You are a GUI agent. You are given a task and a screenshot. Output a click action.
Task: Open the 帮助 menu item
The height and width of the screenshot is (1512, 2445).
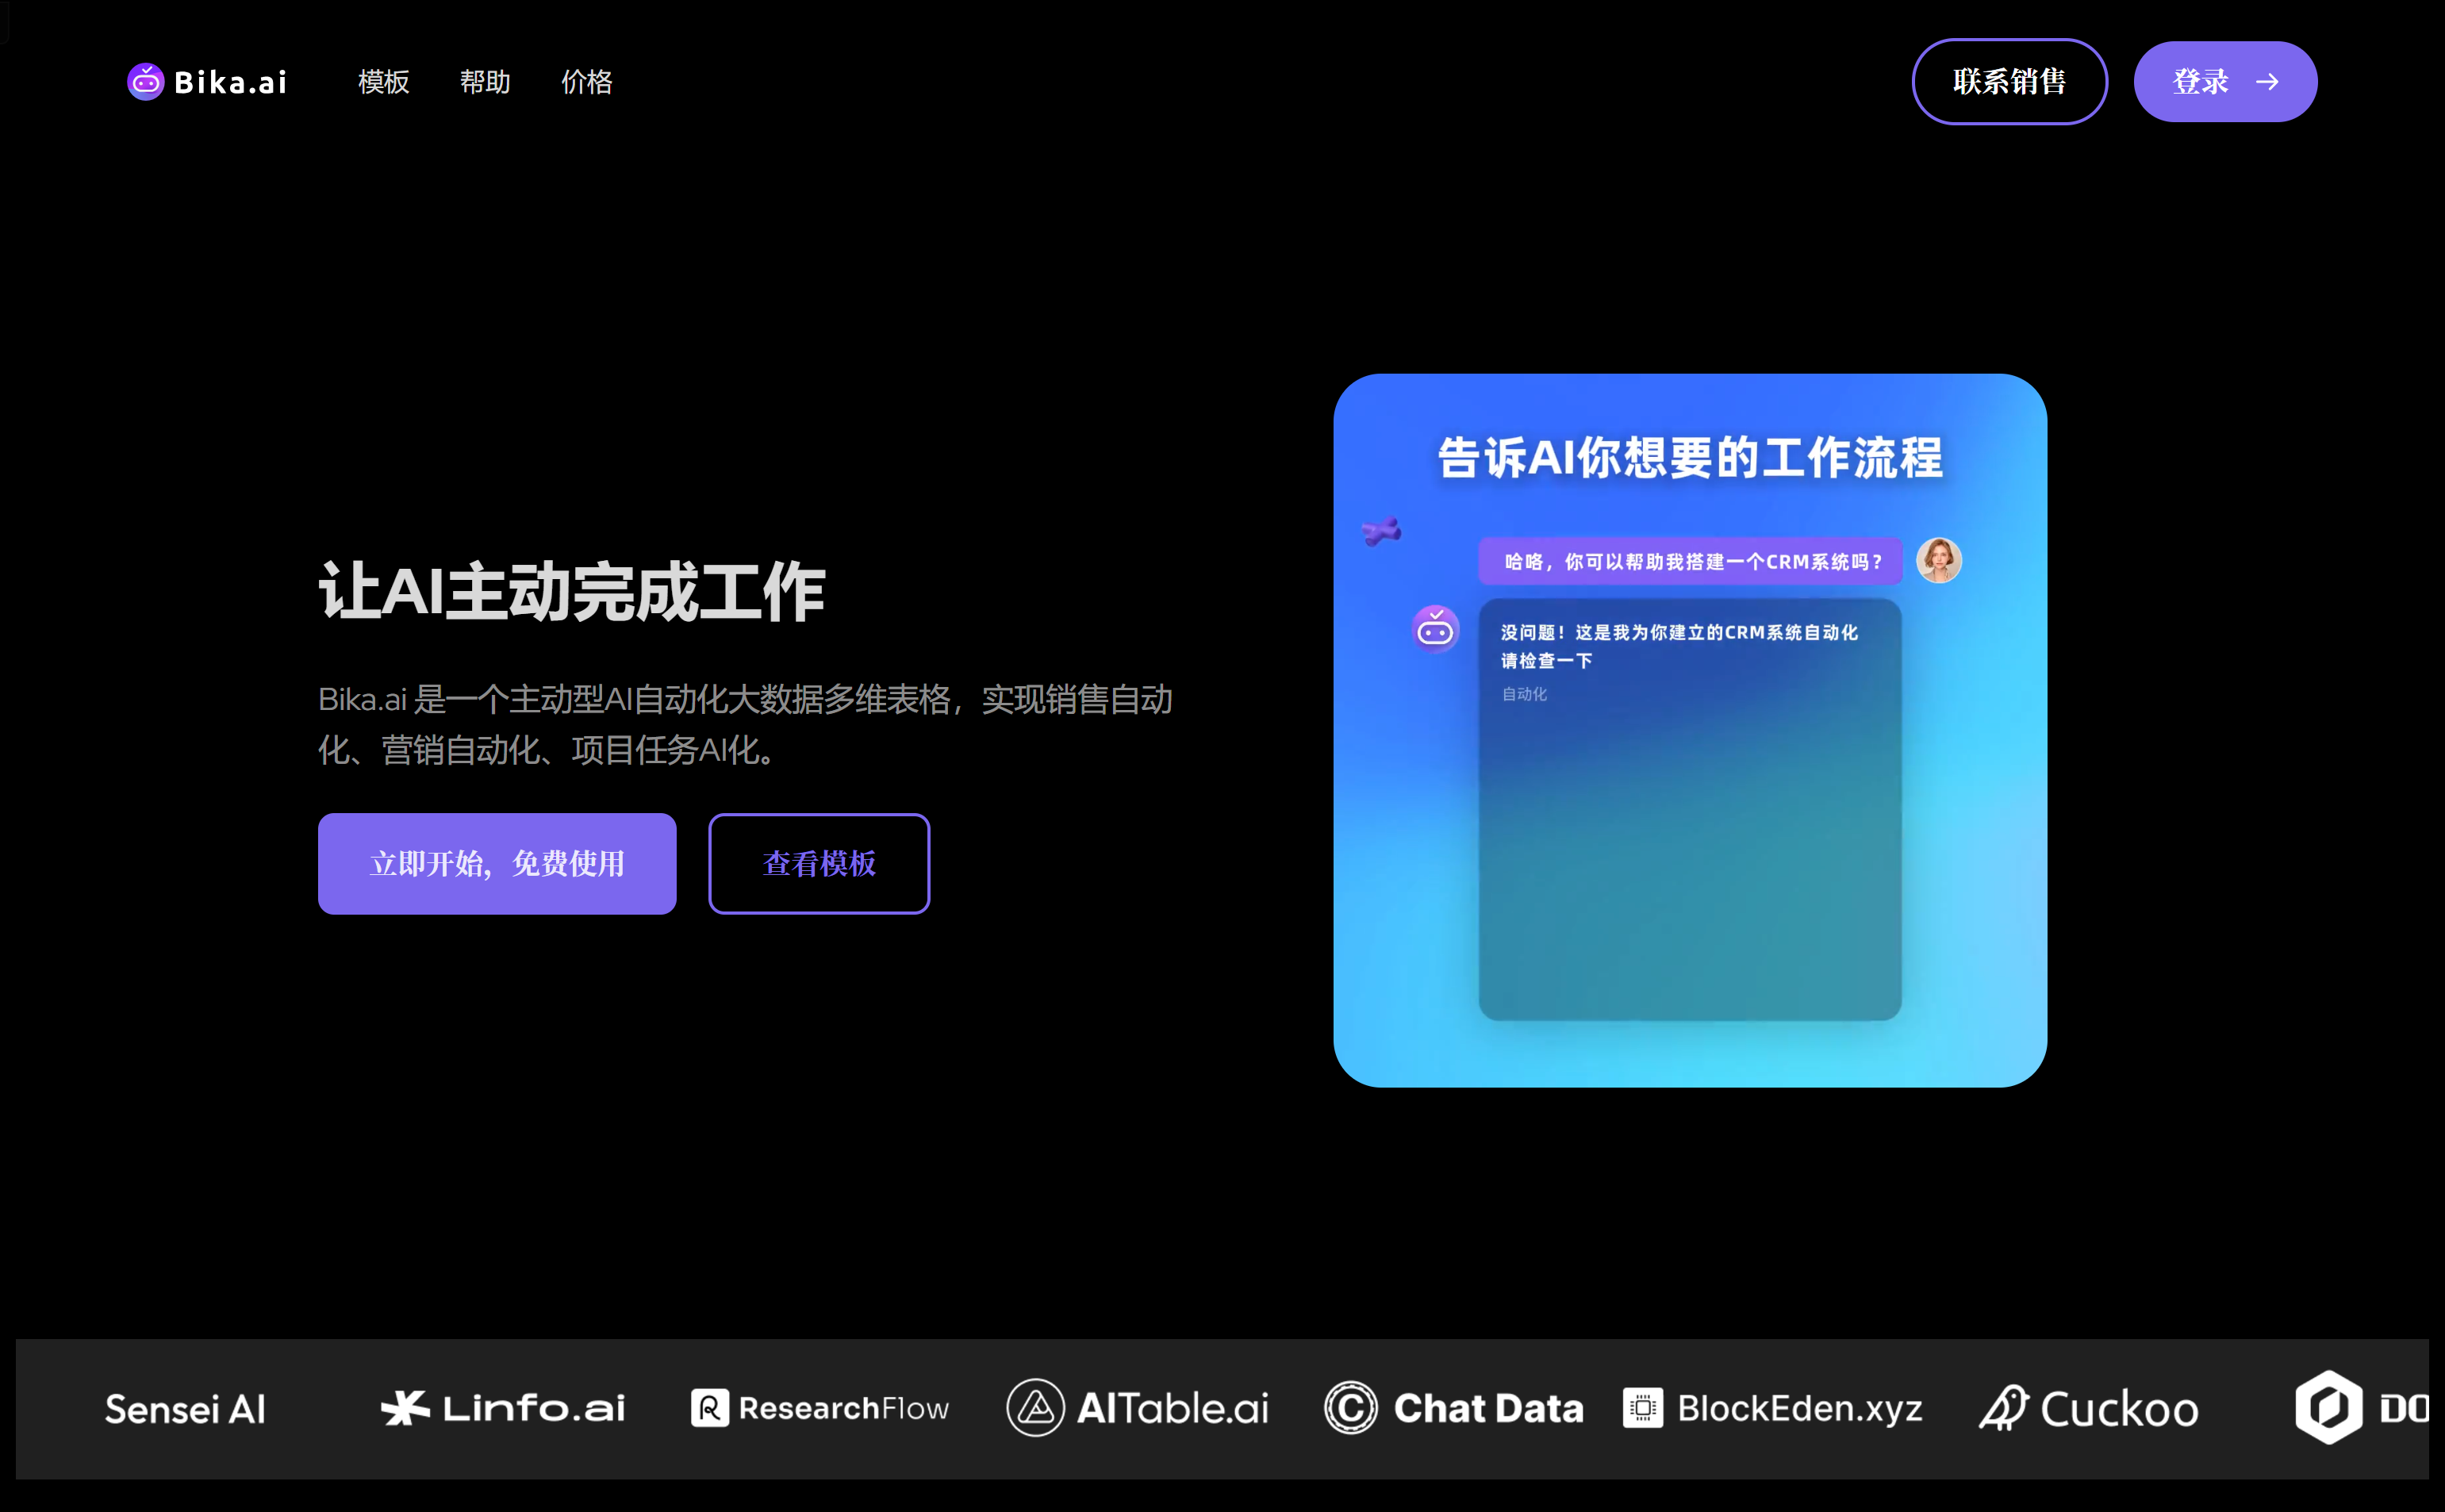(485, 82)
